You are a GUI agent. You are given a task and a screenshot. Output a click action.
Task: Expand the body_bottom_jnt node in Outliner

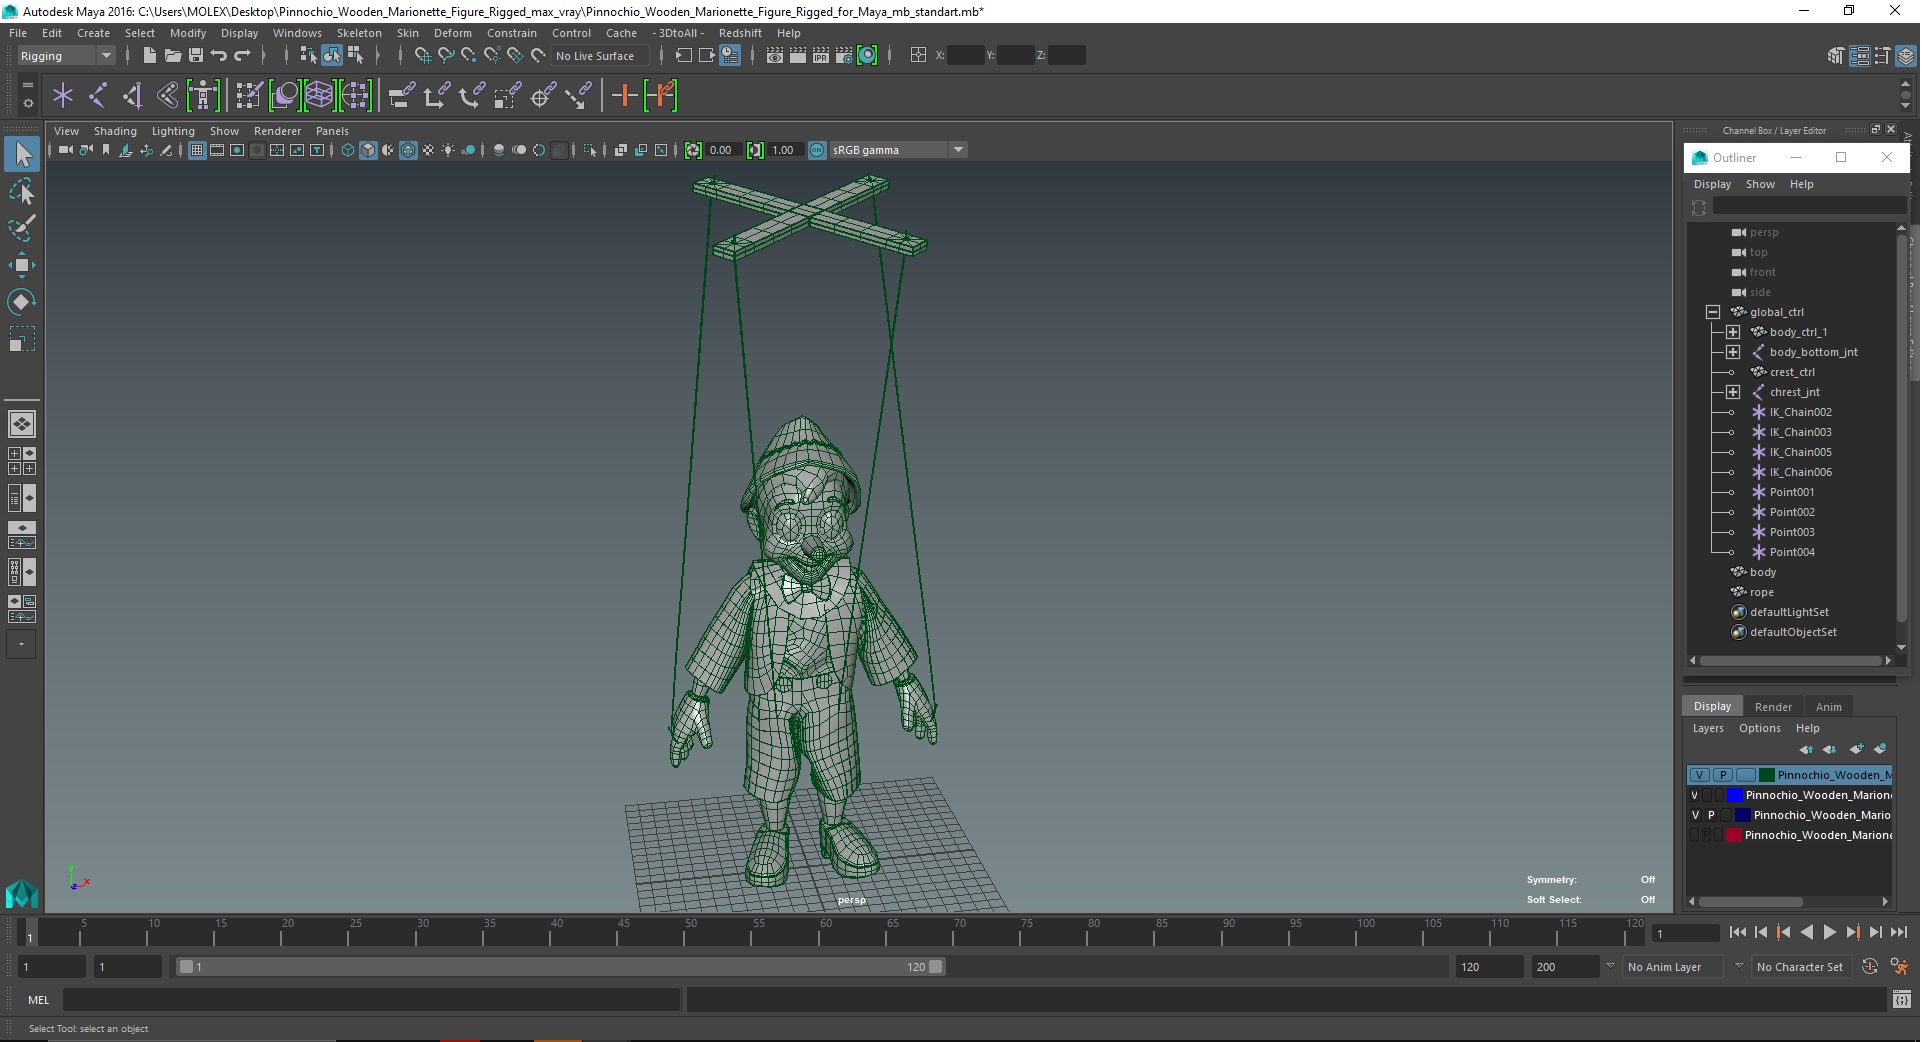[x=1733, y=352]
